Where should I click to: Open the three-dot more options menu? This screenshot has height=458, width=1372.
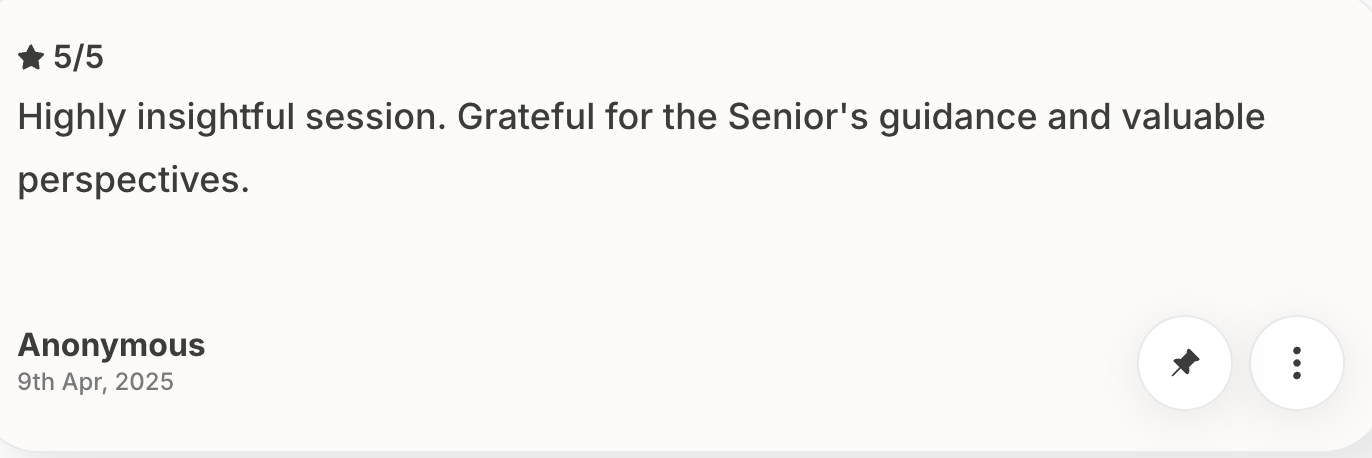(1296, 363)
